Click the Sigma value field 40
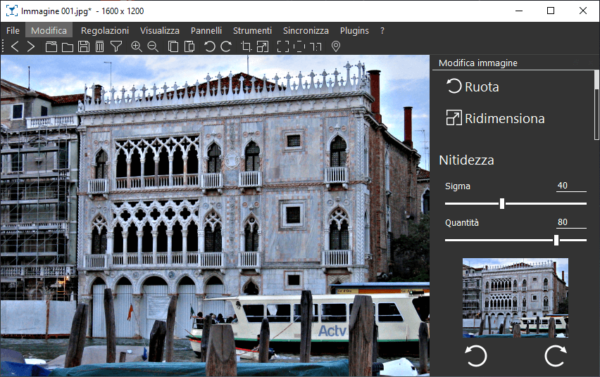600x377 pixels. click(x=571, y=186)
